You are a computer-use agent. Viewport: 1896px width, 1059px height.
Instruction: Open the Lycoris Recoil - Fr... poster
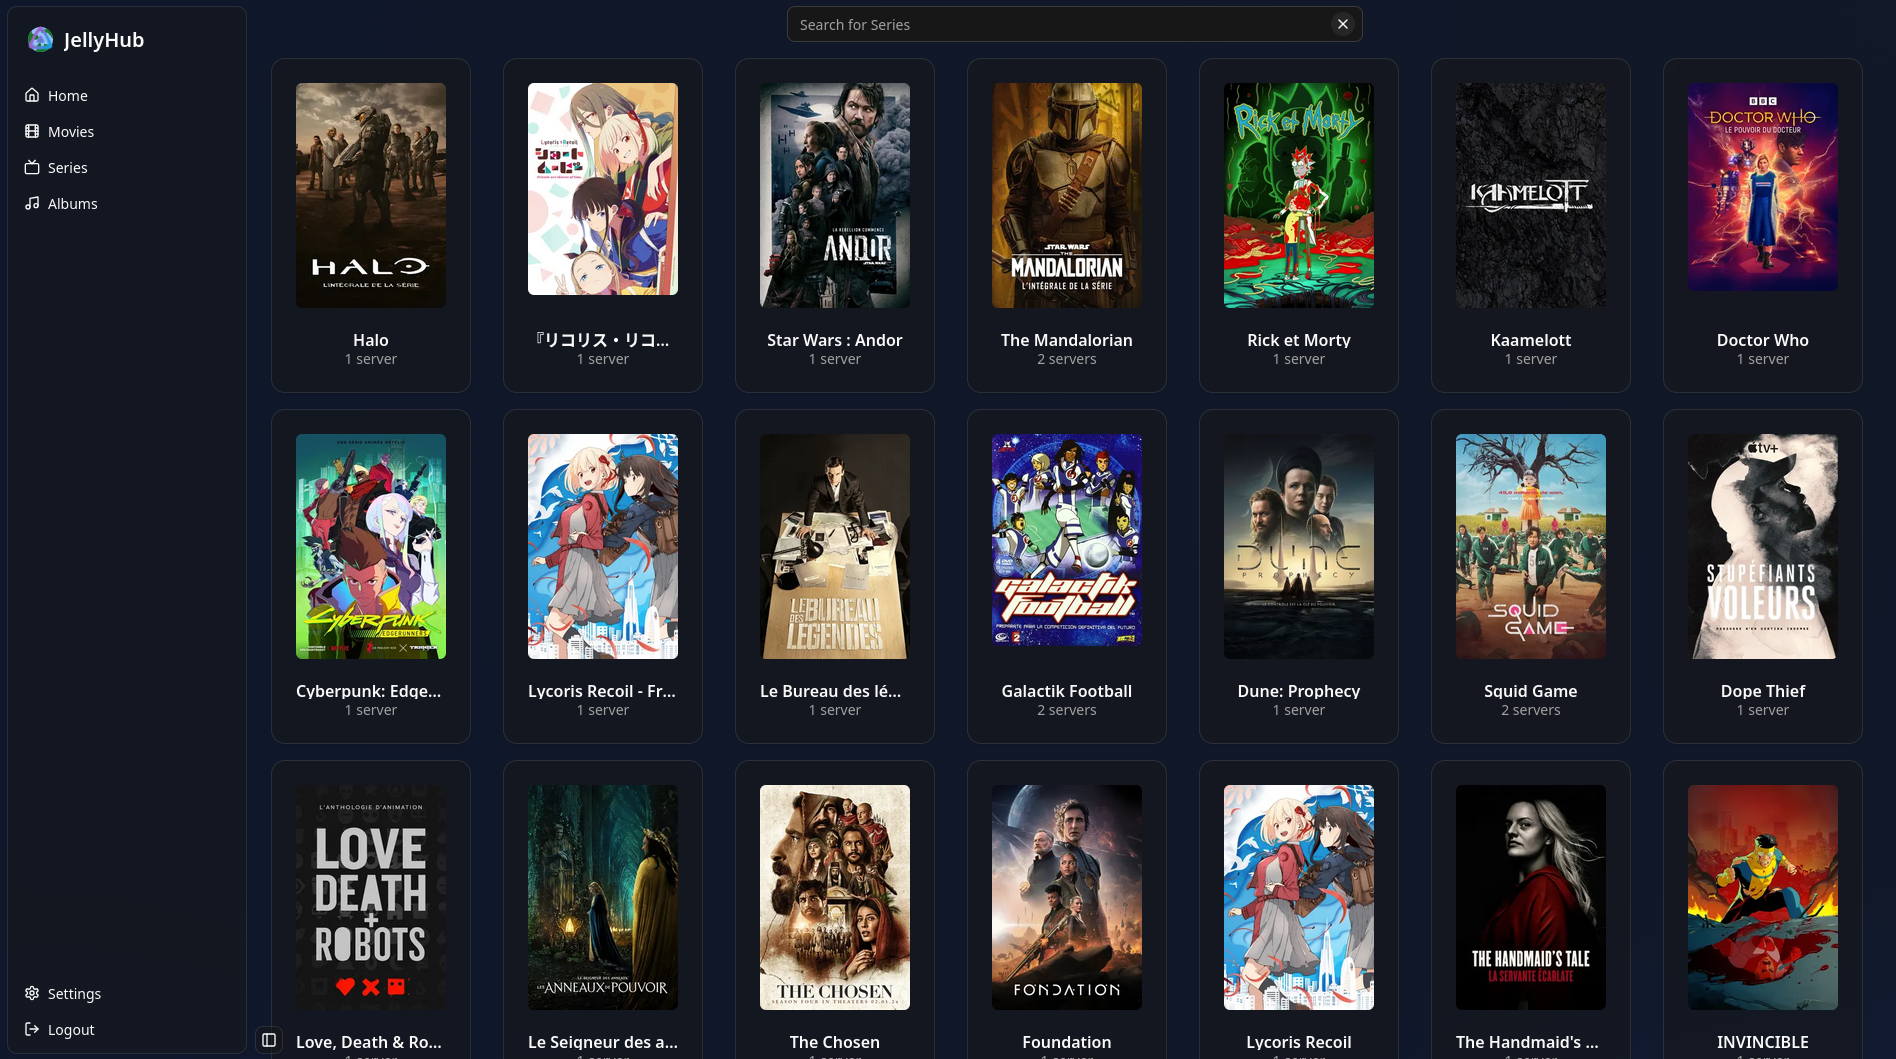[x=603, y=546]
